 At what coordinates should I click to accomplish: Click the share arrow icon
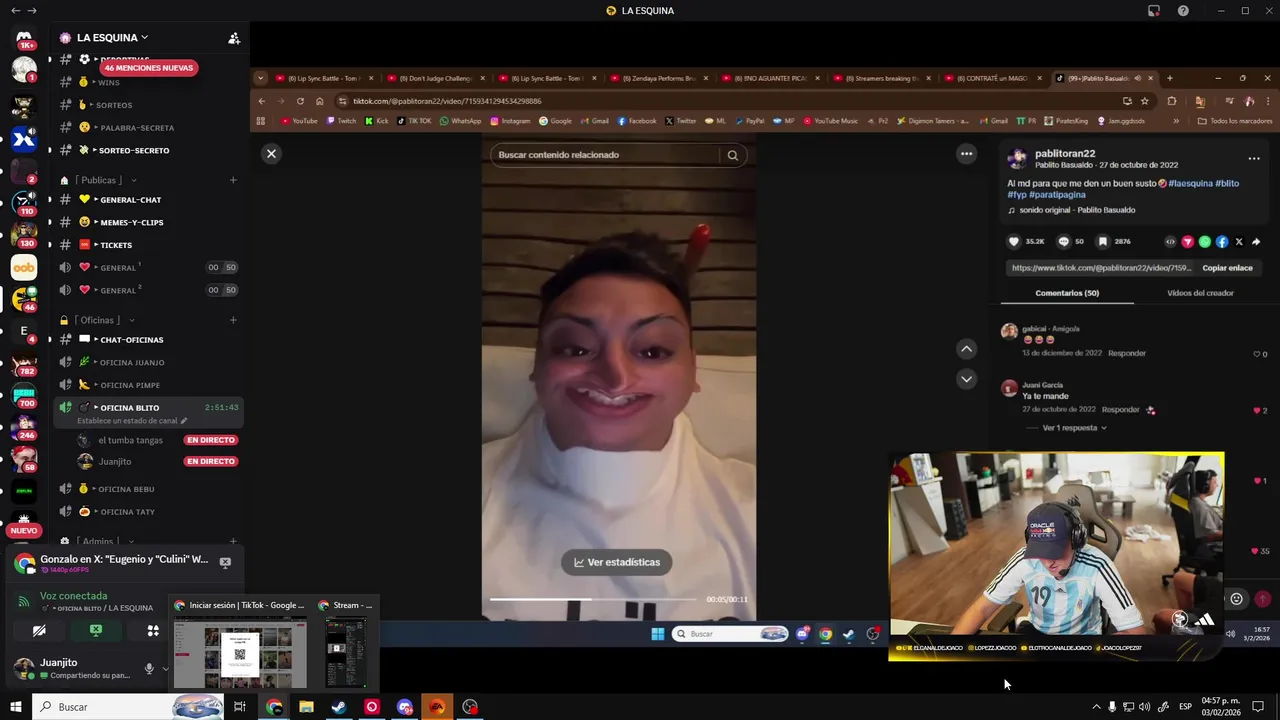pyautogui.click(x=1256, y=242)
